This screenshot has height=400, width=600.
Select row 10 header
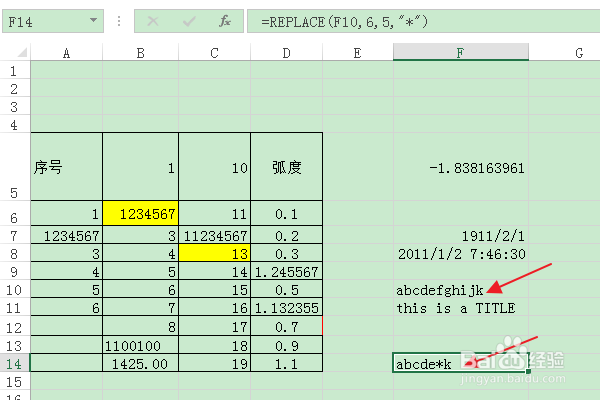[x=15, y=289]
